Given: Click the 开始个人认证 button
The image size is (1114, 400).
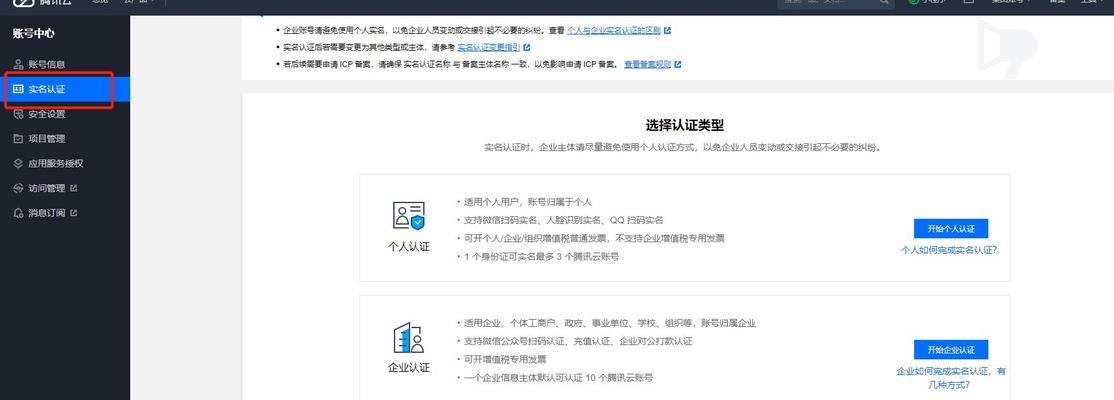Looking at the screenshot, I should [951, 229].
